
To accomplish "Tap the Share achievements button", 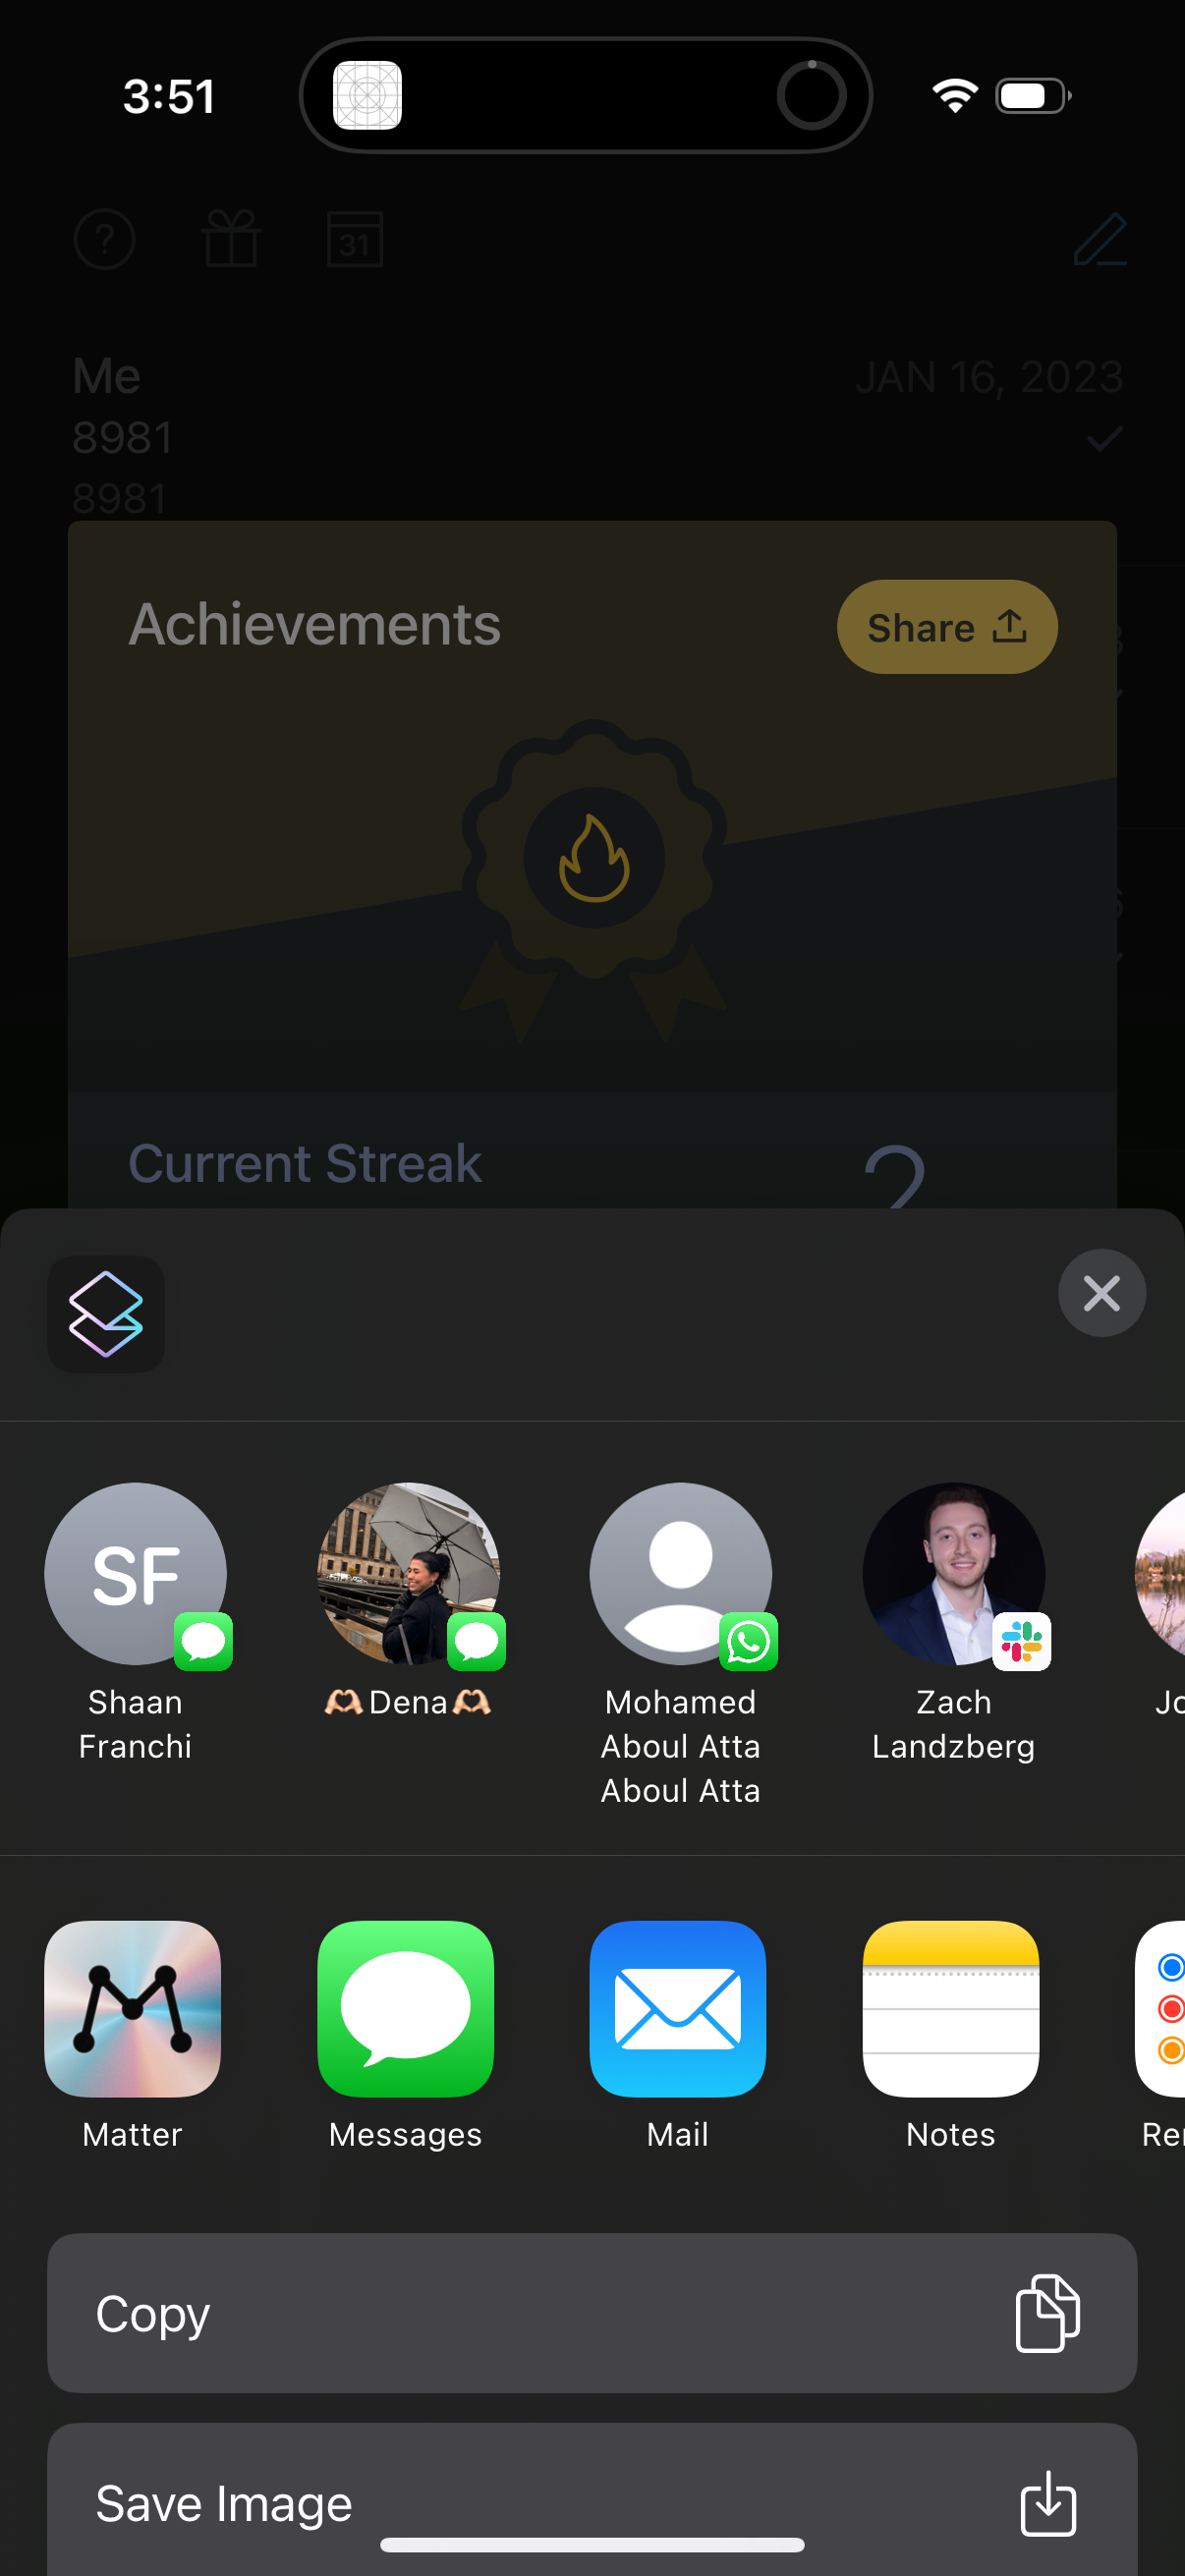I will (947, 627).
